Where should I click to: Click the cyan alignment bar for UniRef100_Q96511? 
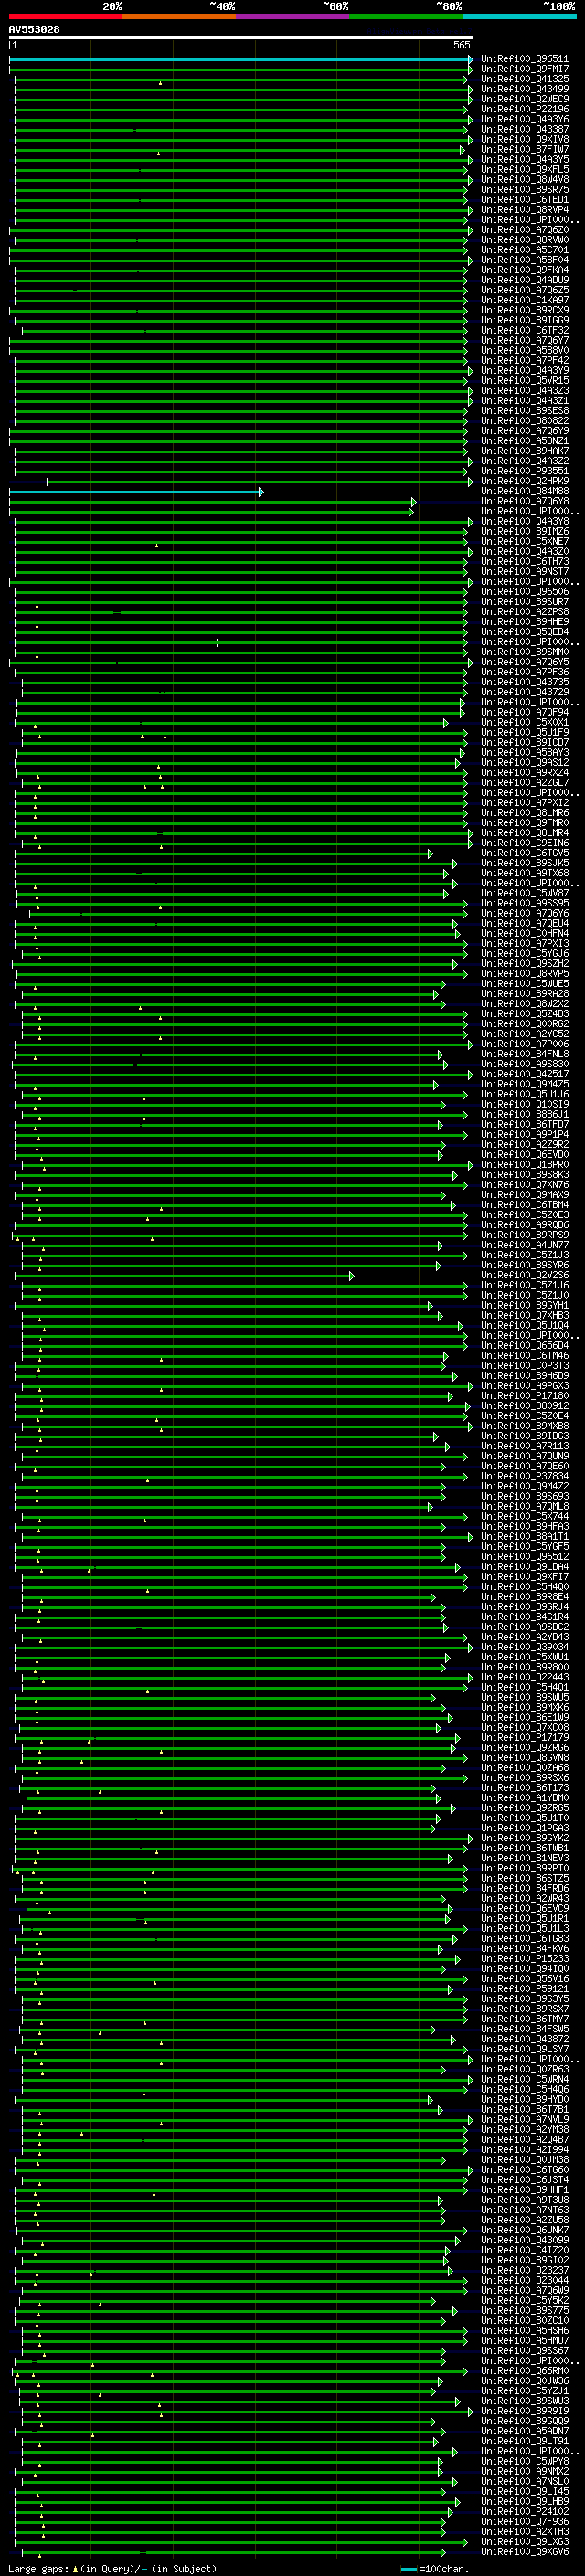(241, 59)
